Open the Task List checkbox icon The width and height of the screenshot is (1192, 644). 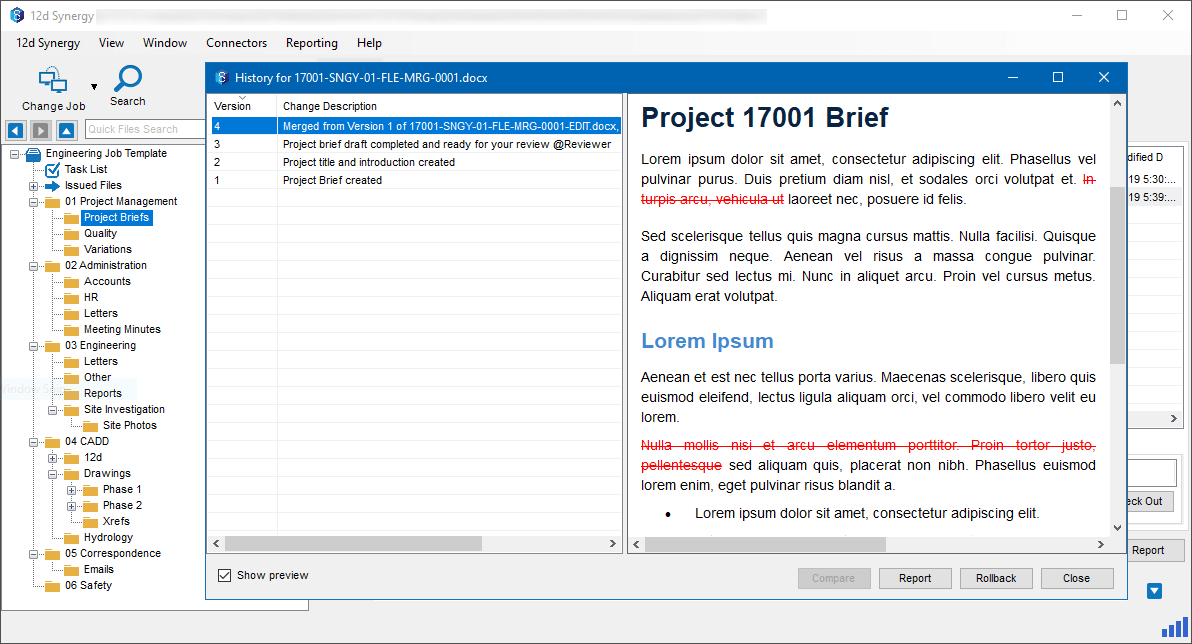click(52, 170)
